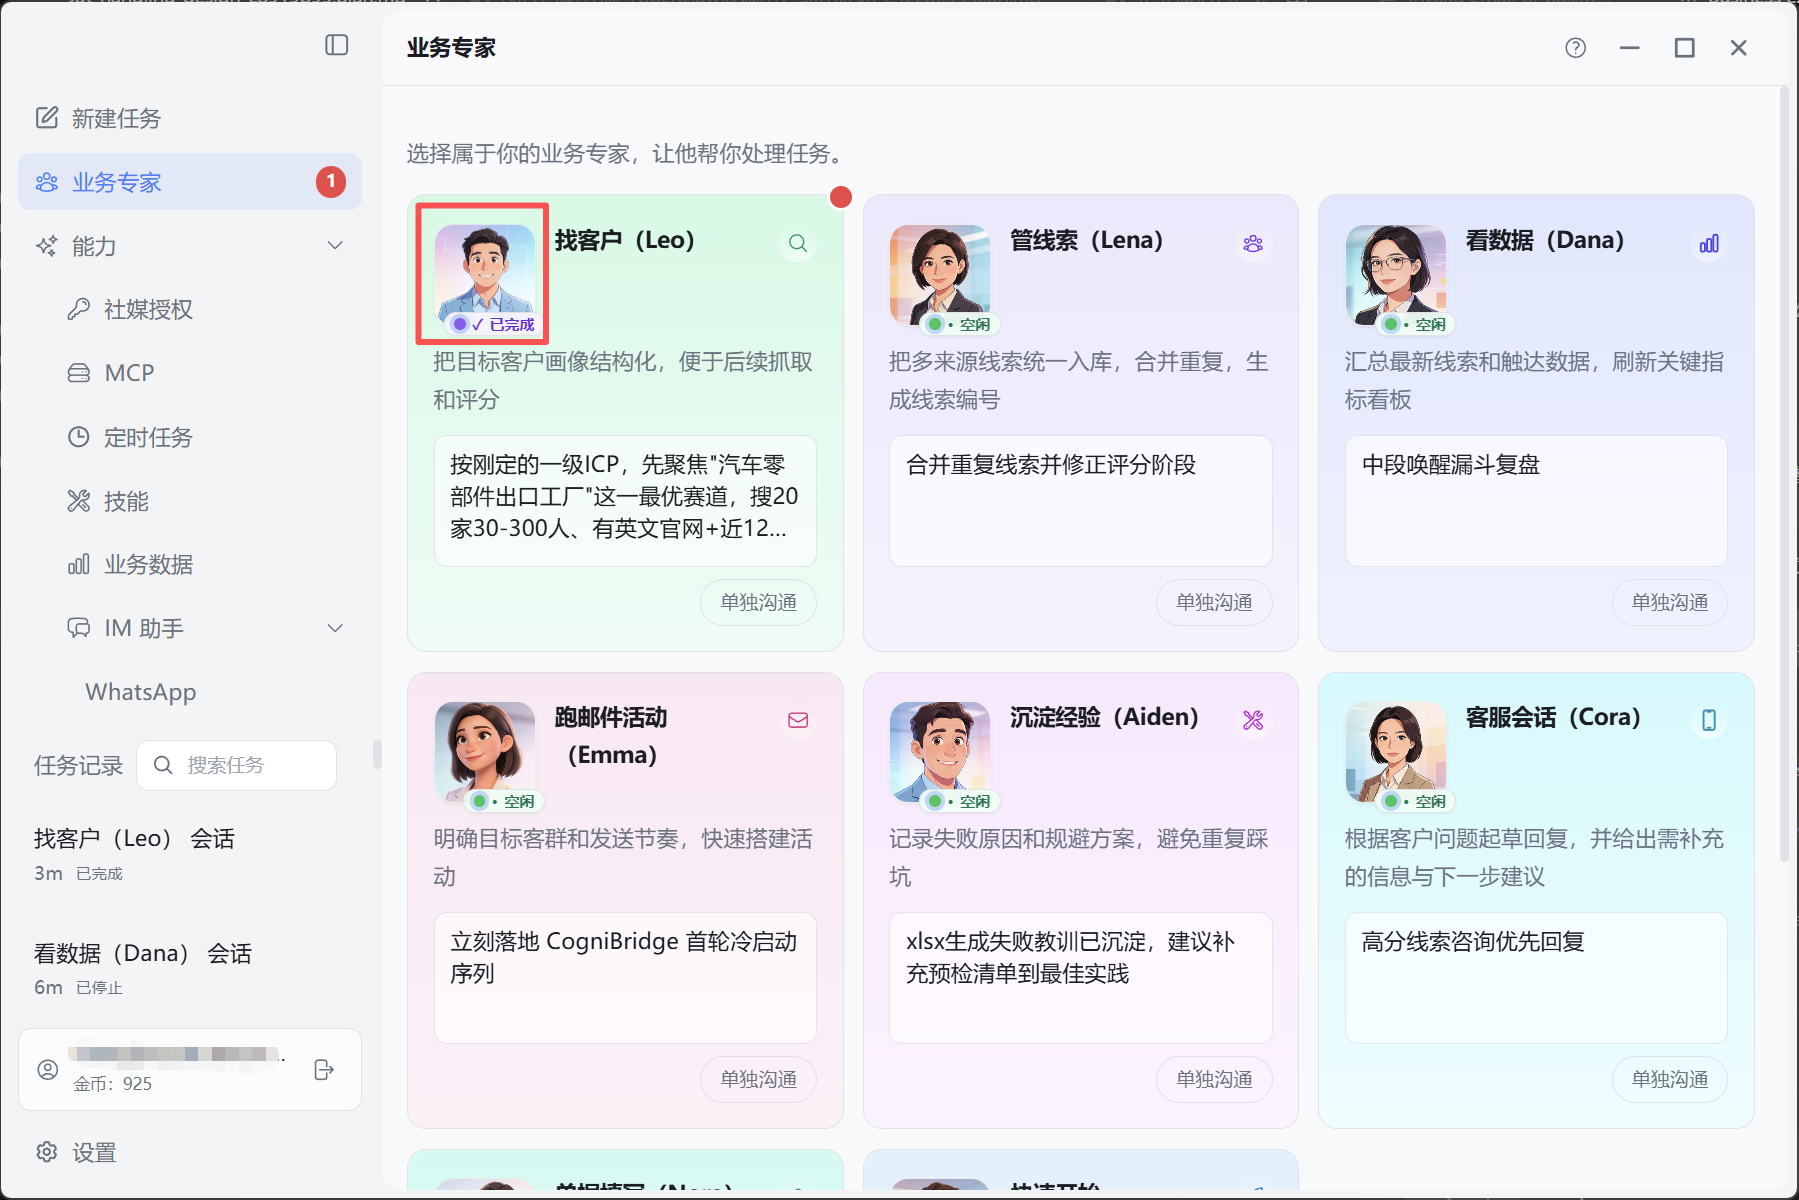
Task: Click the logout icon beside account
Action: click(x=324, y=1070)
